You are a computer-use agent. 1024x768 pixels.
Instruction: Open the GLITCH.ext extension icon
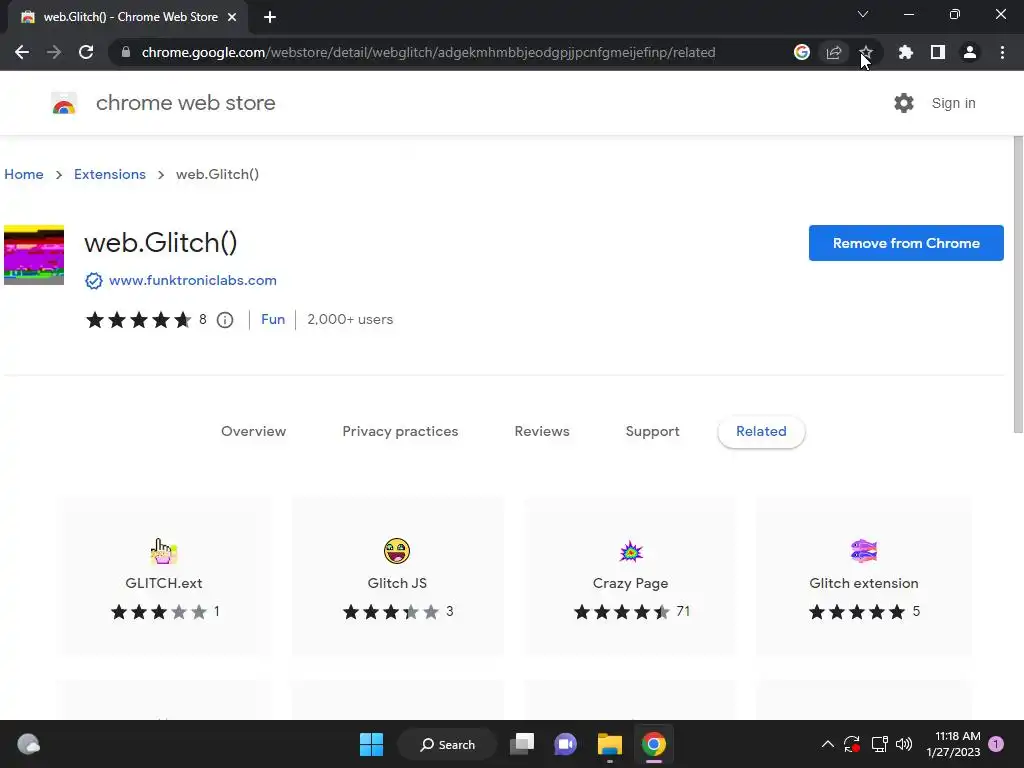(163, 551)
